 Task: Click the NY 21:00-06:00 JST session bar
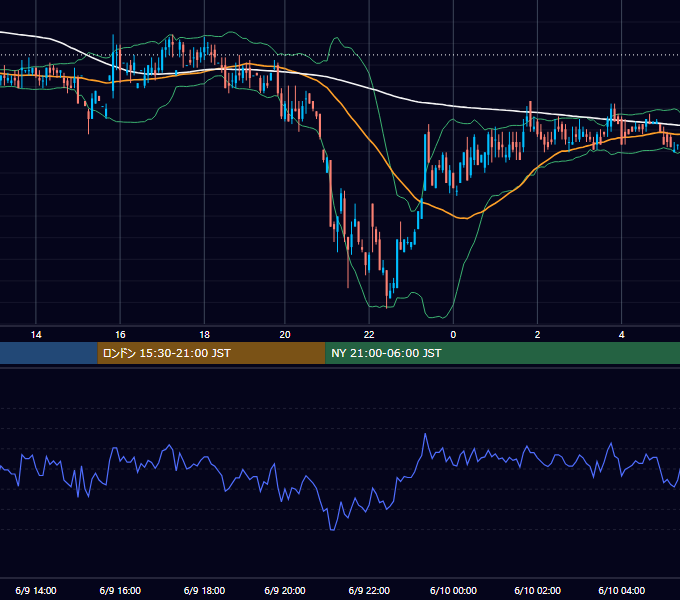tap(502, 353)
